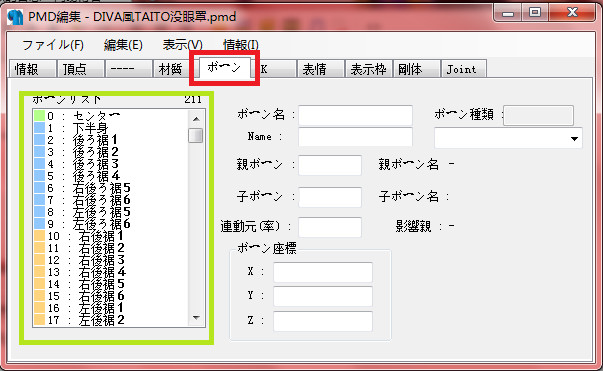The image size is (603, 371).
Task: Switch to the 剛体 tab
Action: pyautogui.click(x=416, y=69)
